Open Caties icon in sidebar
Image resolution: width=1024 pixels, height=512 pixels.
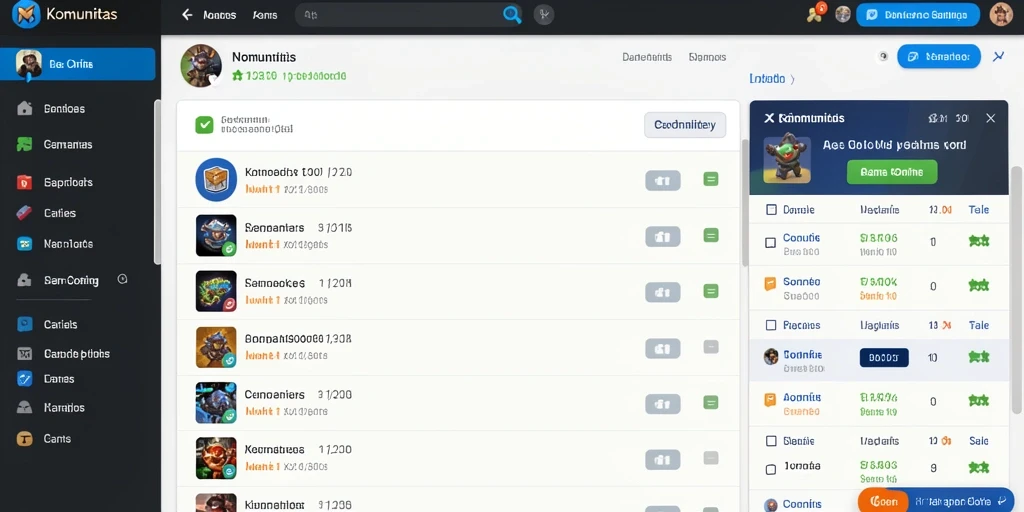coord(24,213)
